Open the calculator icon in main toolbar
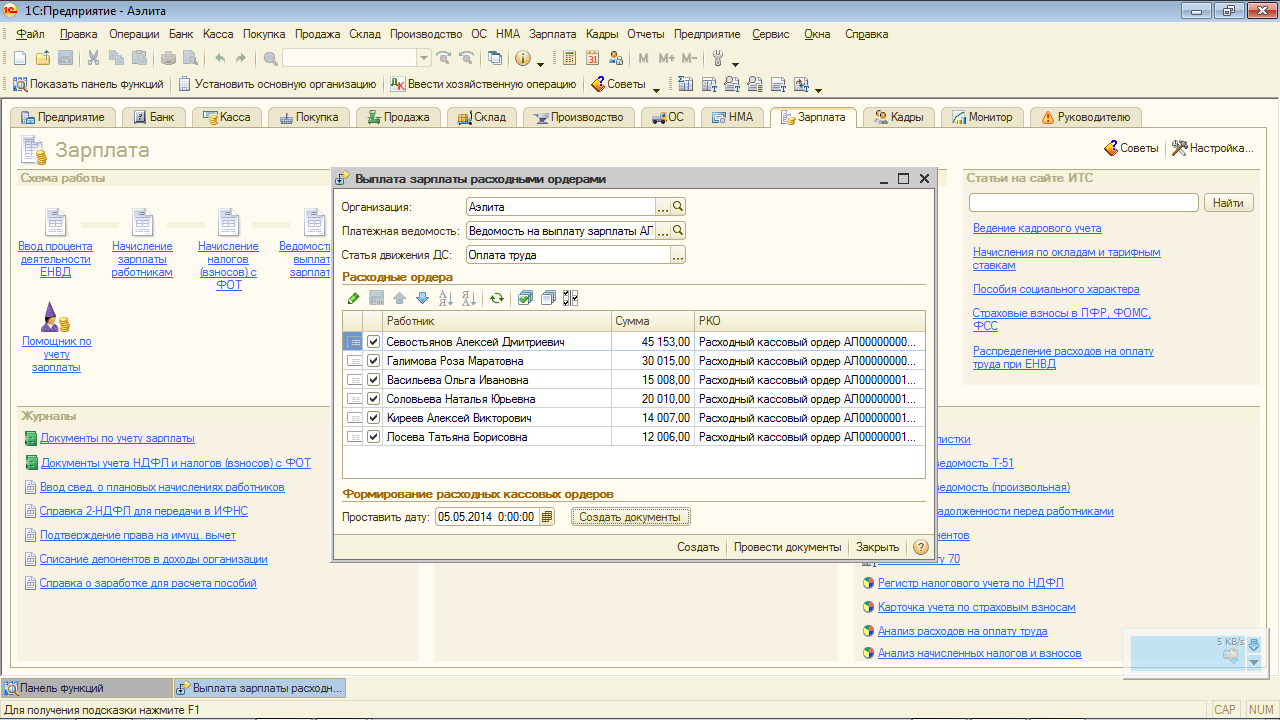 (x=570, y=58)
